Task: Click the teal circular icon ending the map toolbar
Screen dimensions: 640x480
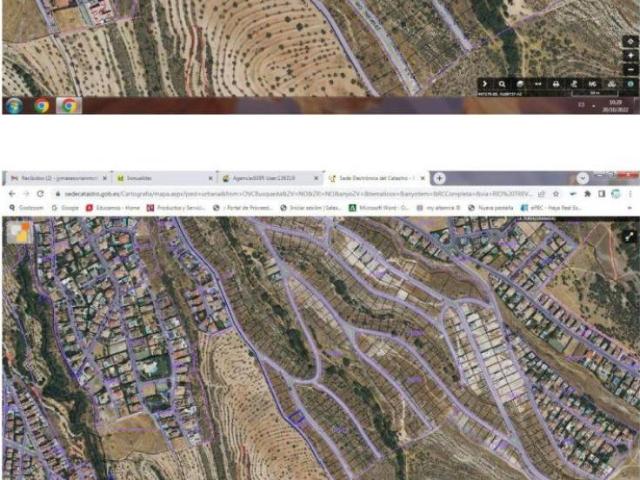Action: tap(631, 84)
